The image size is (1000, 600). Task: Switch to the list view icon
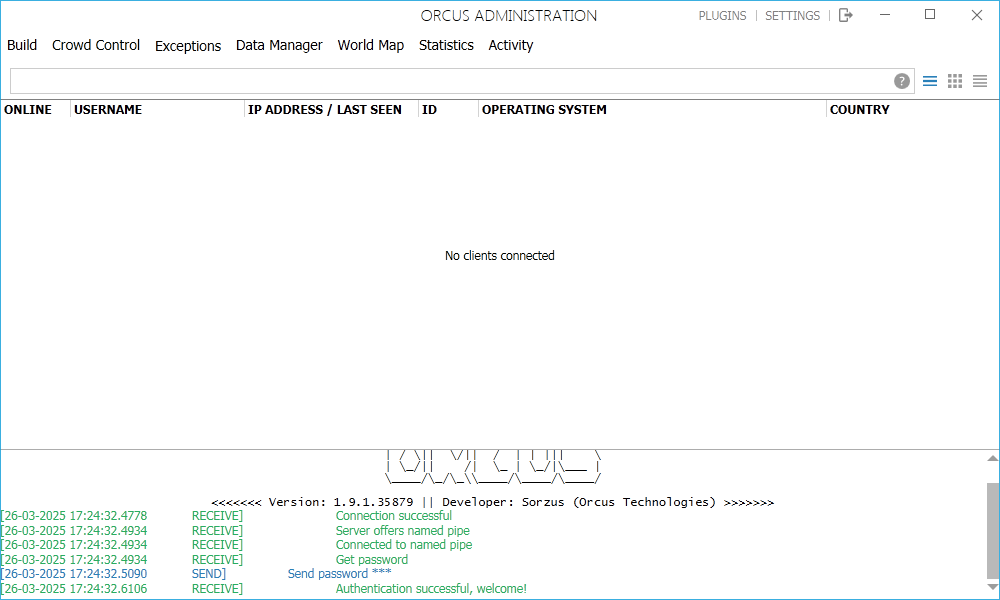coord(930,81)
